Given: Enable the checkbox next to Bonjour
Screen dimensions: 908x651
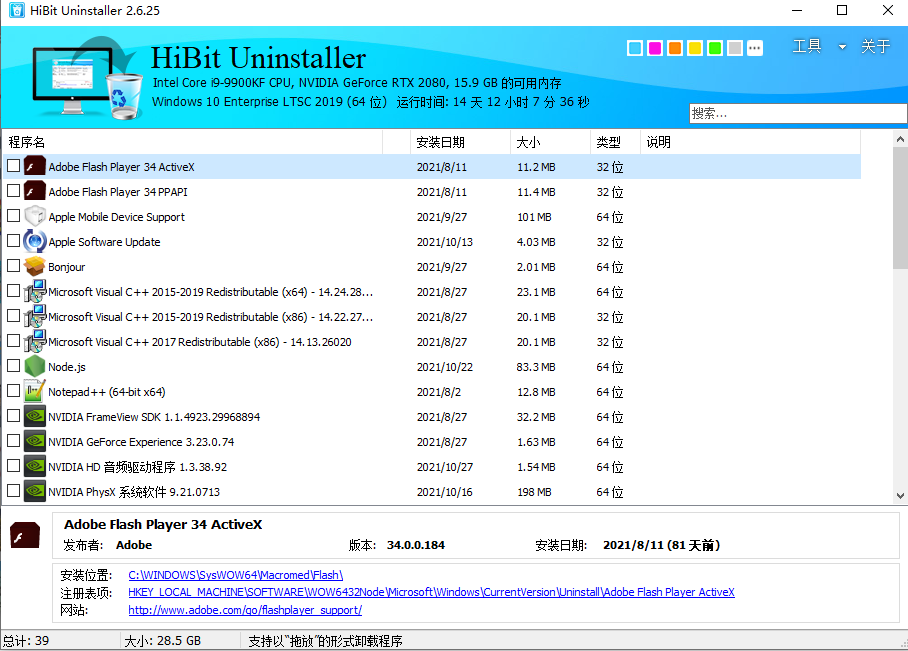Looking at the screenshot, I should [14, 267].
